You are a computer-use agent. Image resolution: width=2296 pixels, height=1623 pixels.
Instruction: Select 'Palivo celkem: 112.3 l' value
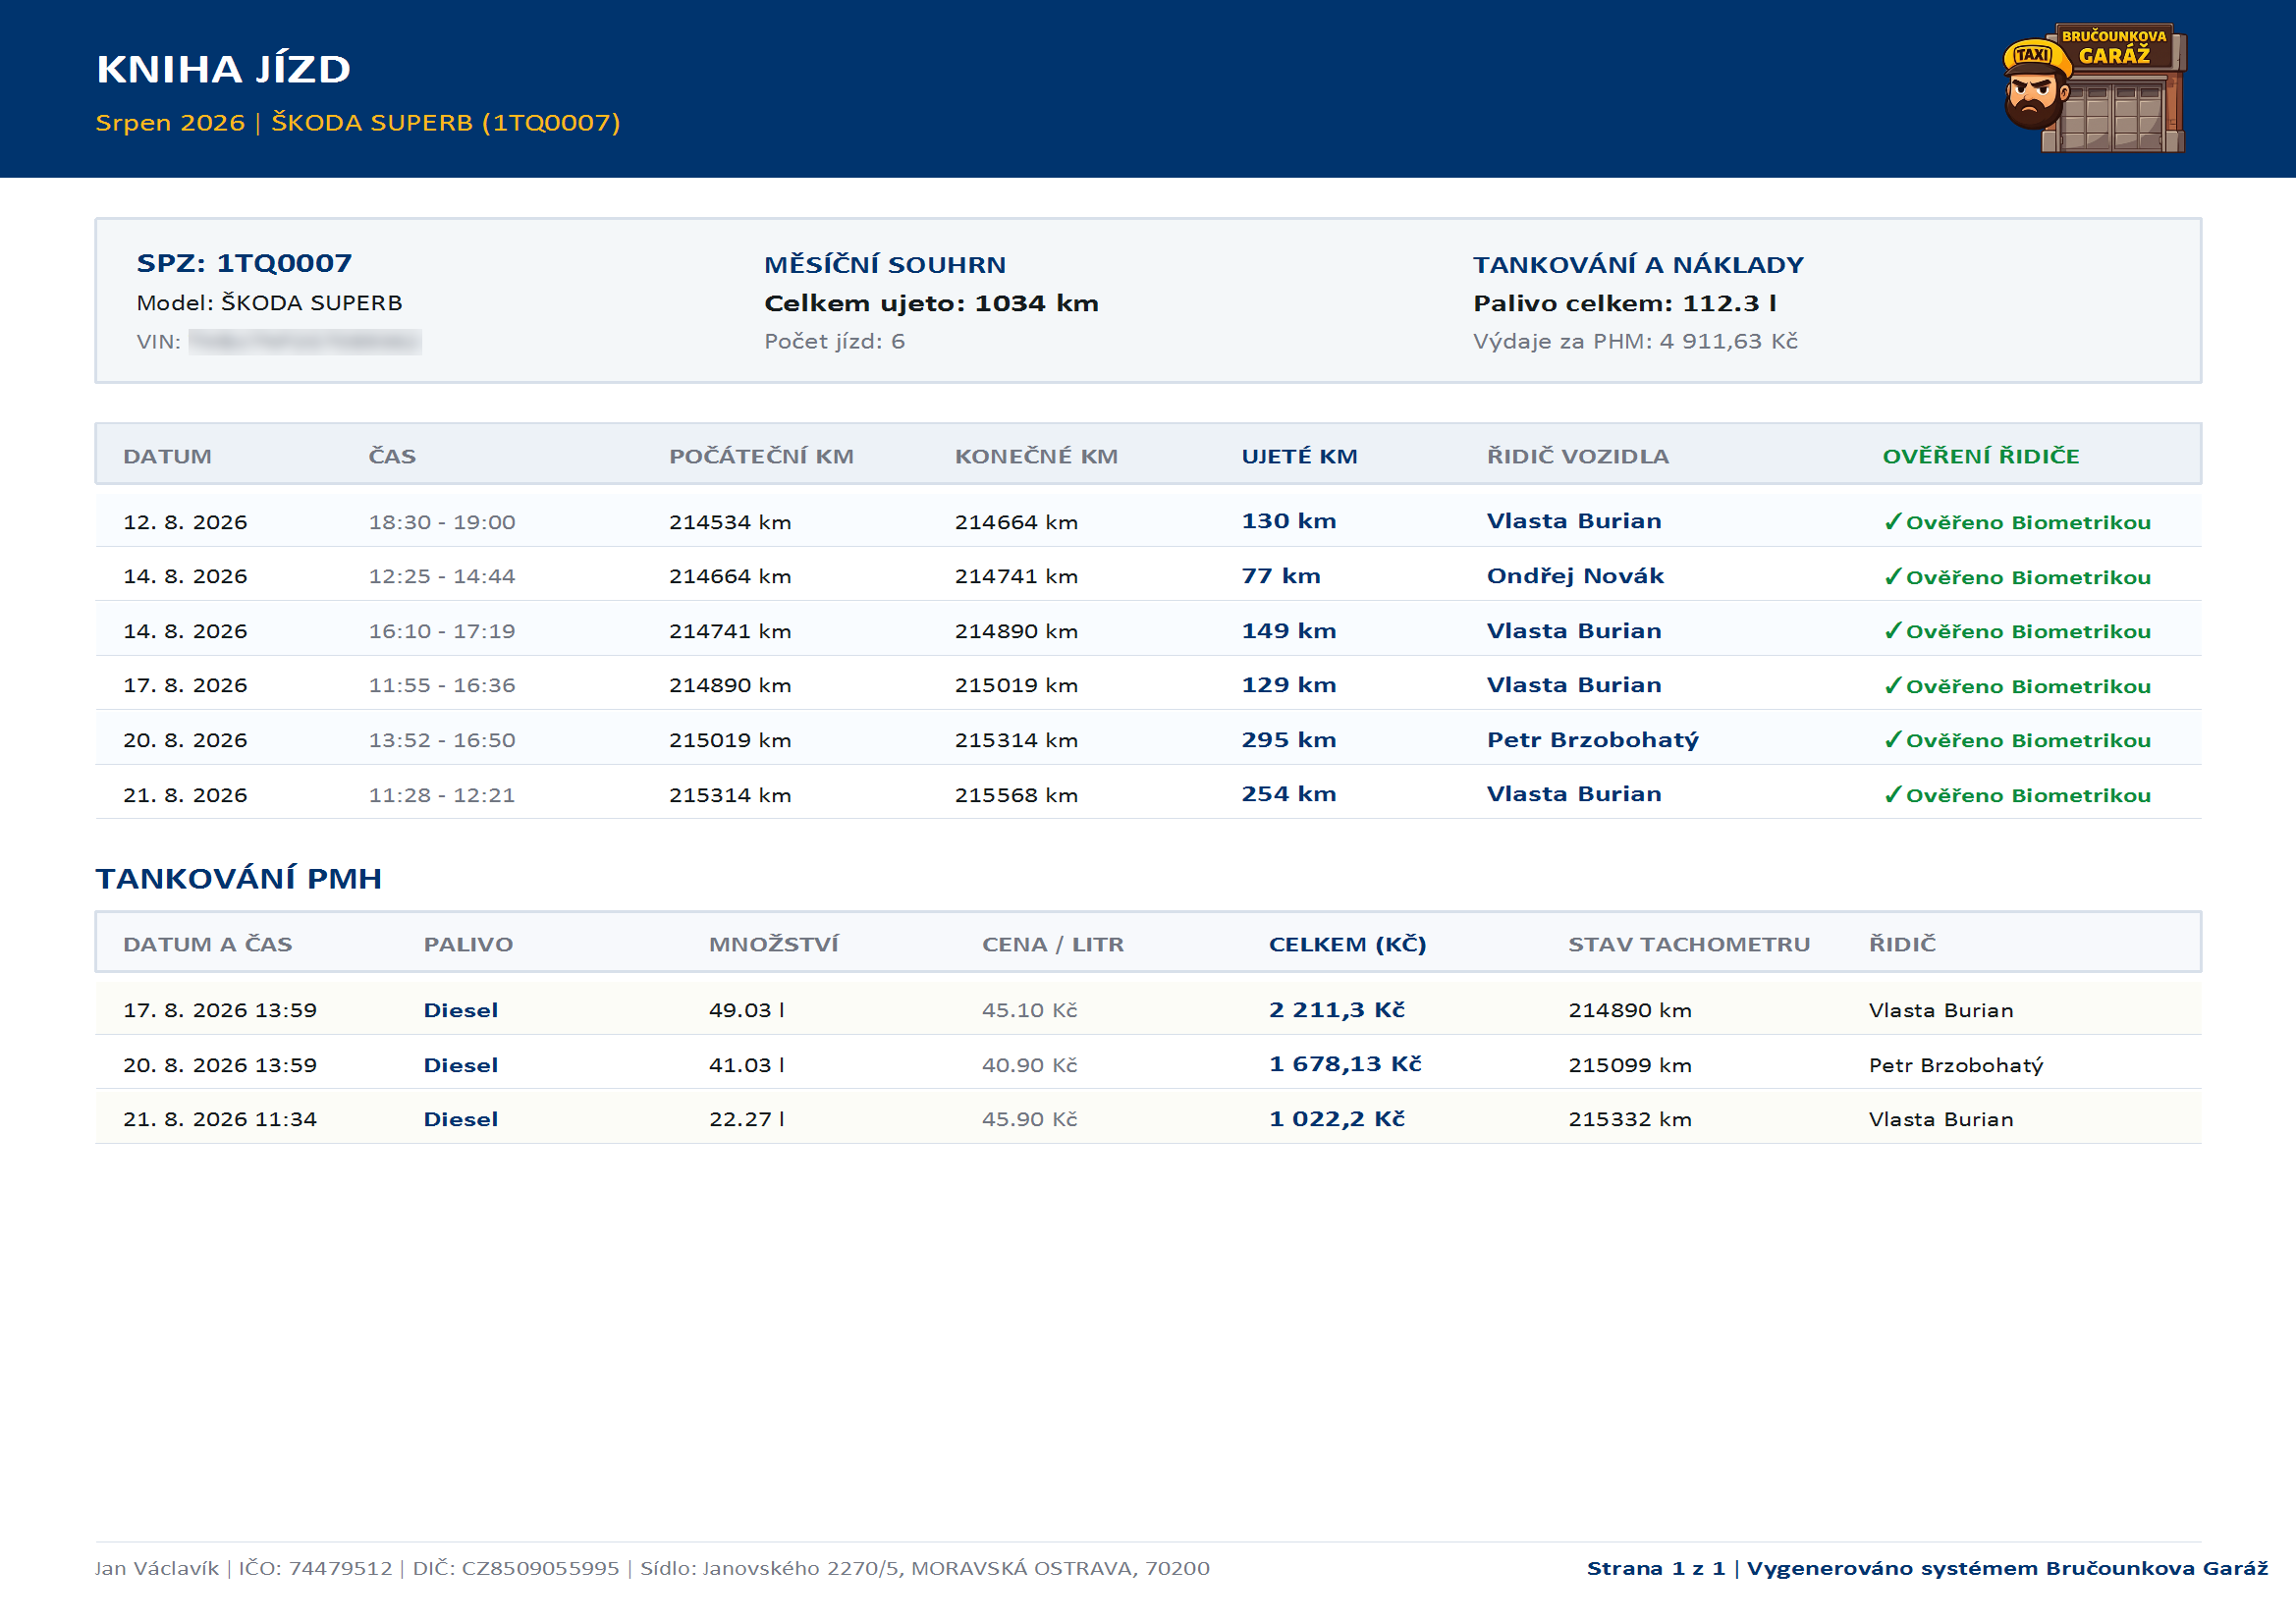click(x=1625, y=303)
